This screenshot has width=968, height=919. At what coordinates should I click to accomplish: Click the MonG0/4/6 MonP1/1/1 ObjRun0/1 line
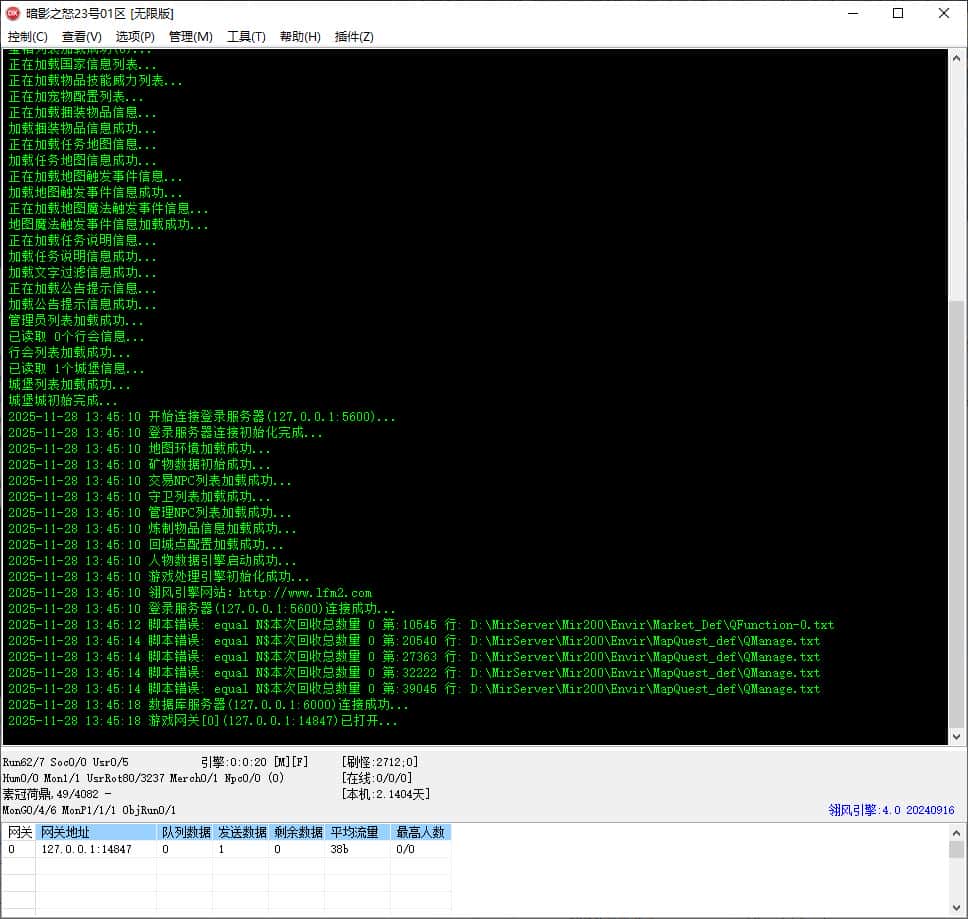tap(89, 810)
